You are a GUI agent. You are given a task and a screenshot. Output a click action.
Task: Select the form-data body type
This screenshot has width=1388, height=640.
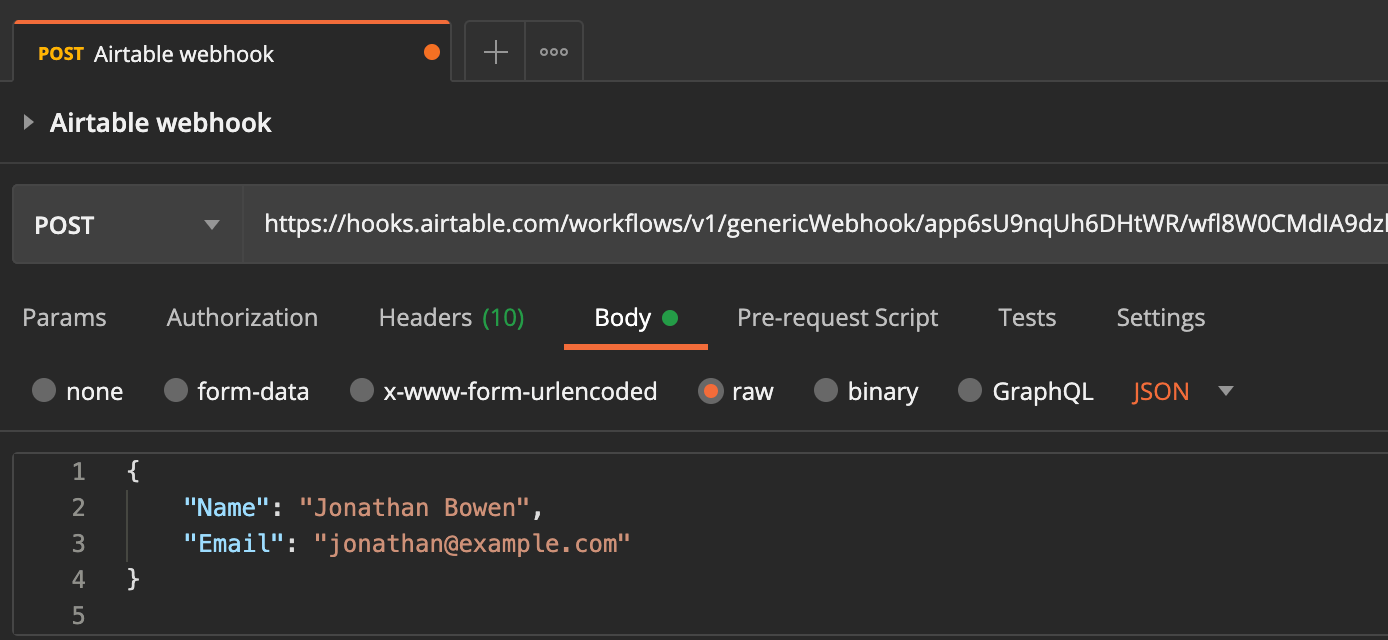coord(237,392)
